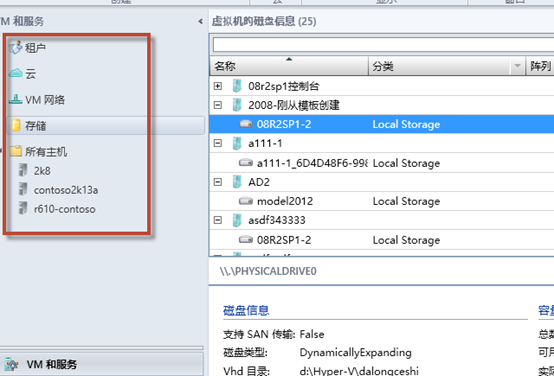Collapse the asdf343333 row
Image resolution: width=554 pixels, height=376 pixels.
218,221
